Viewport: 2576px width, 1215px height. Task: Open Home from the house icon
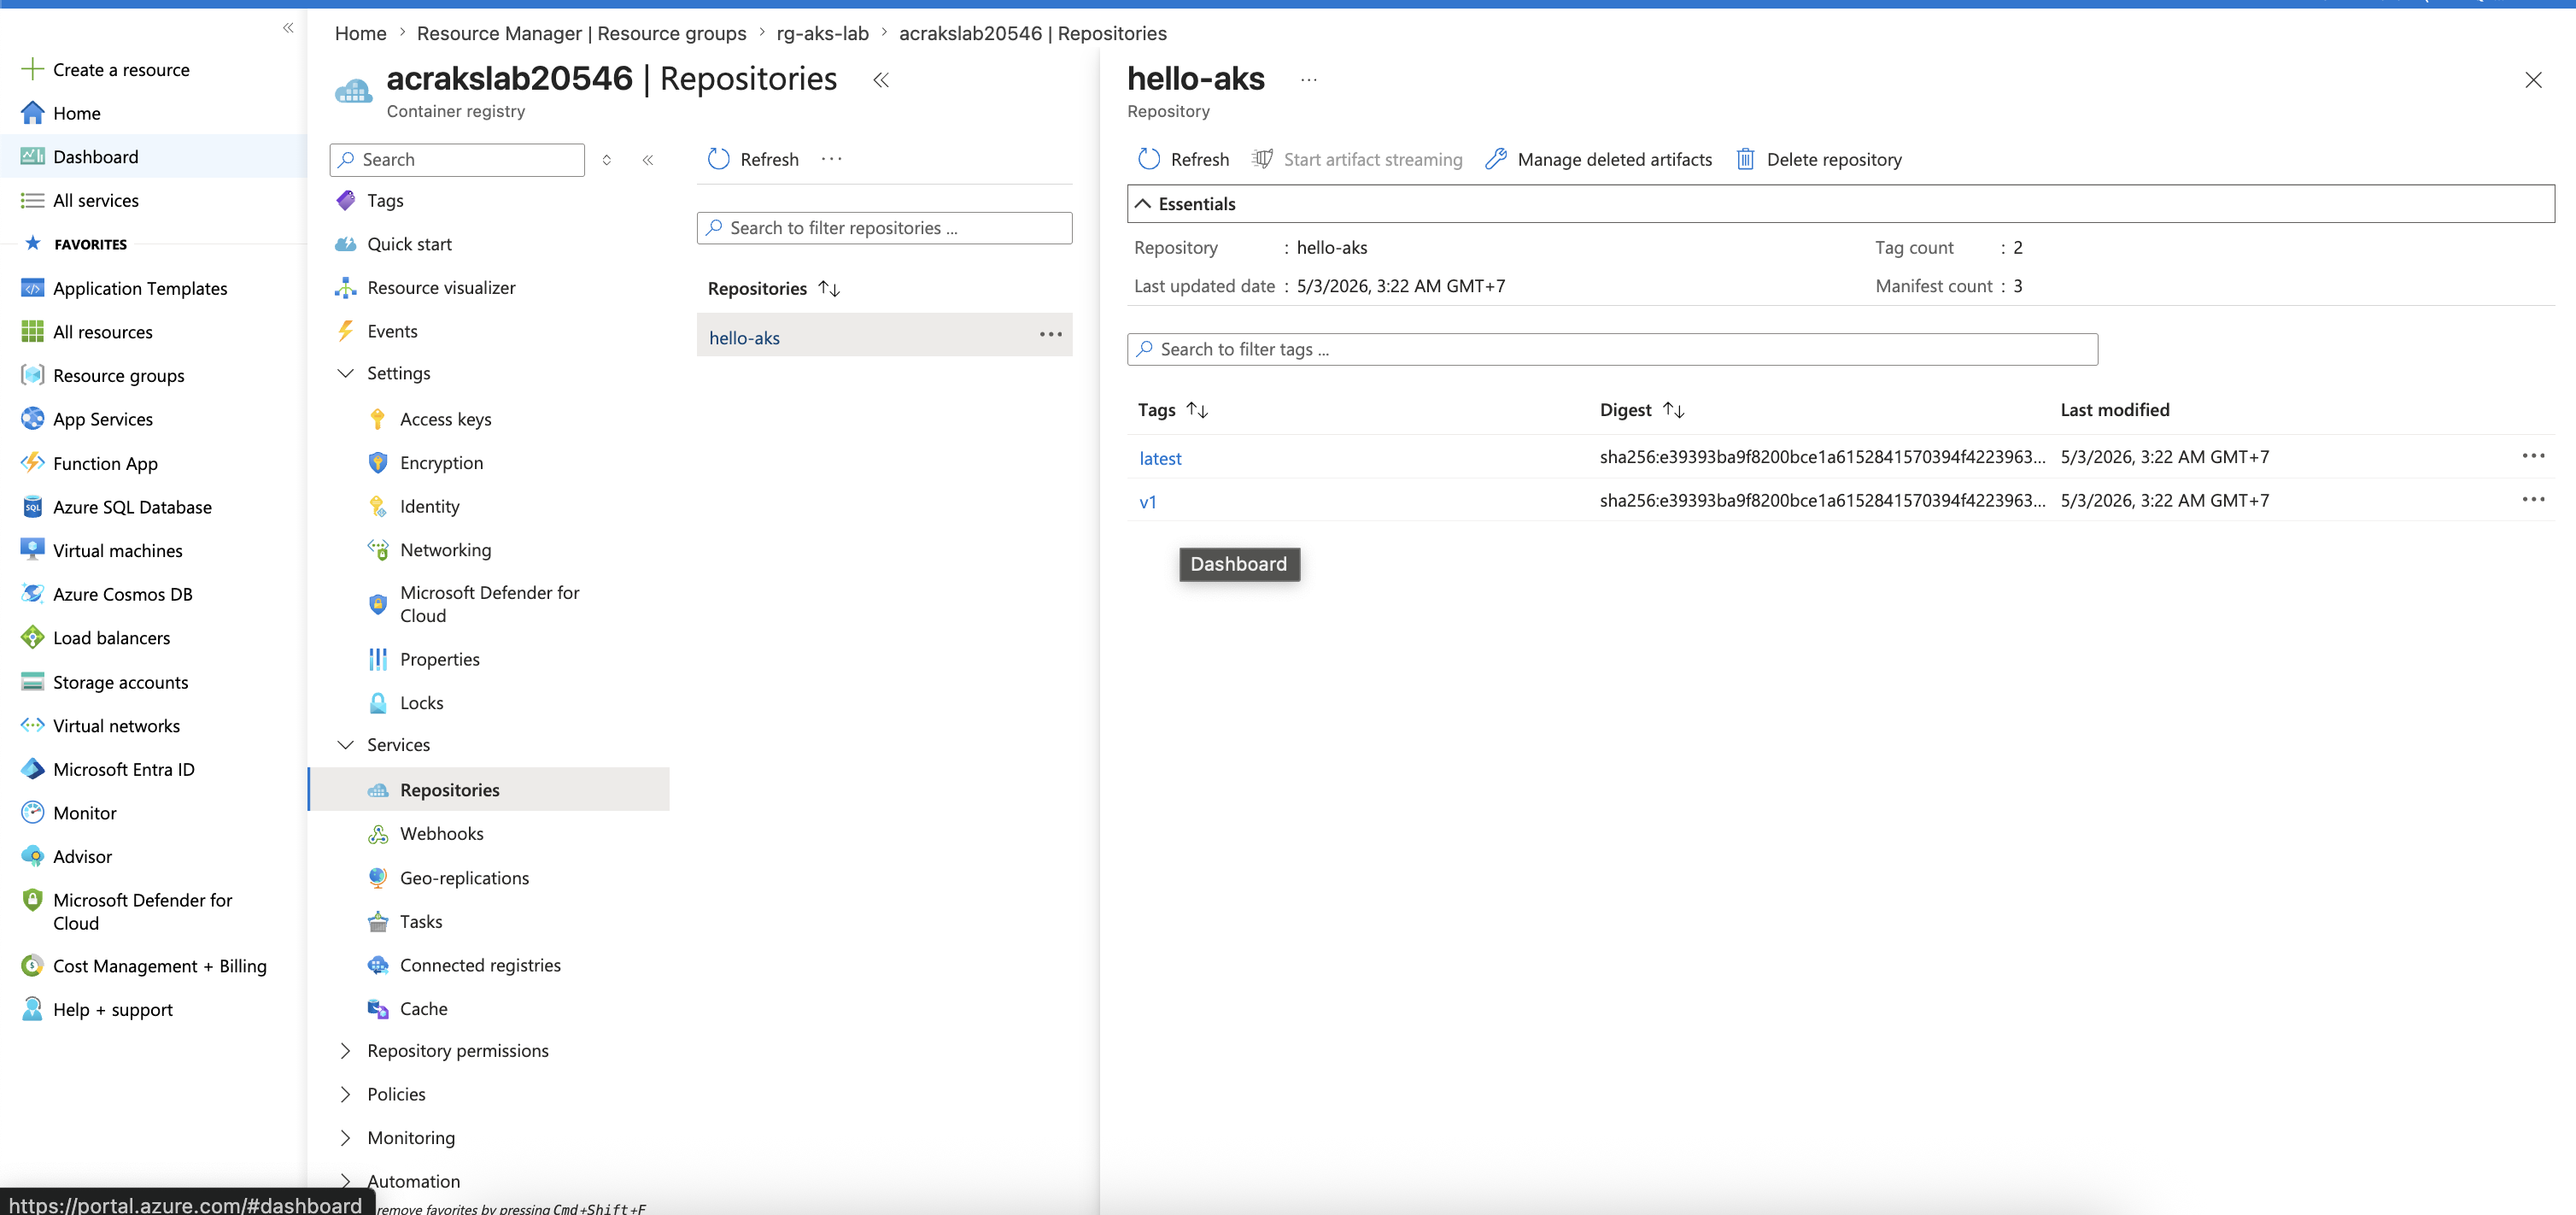point(32,113)
